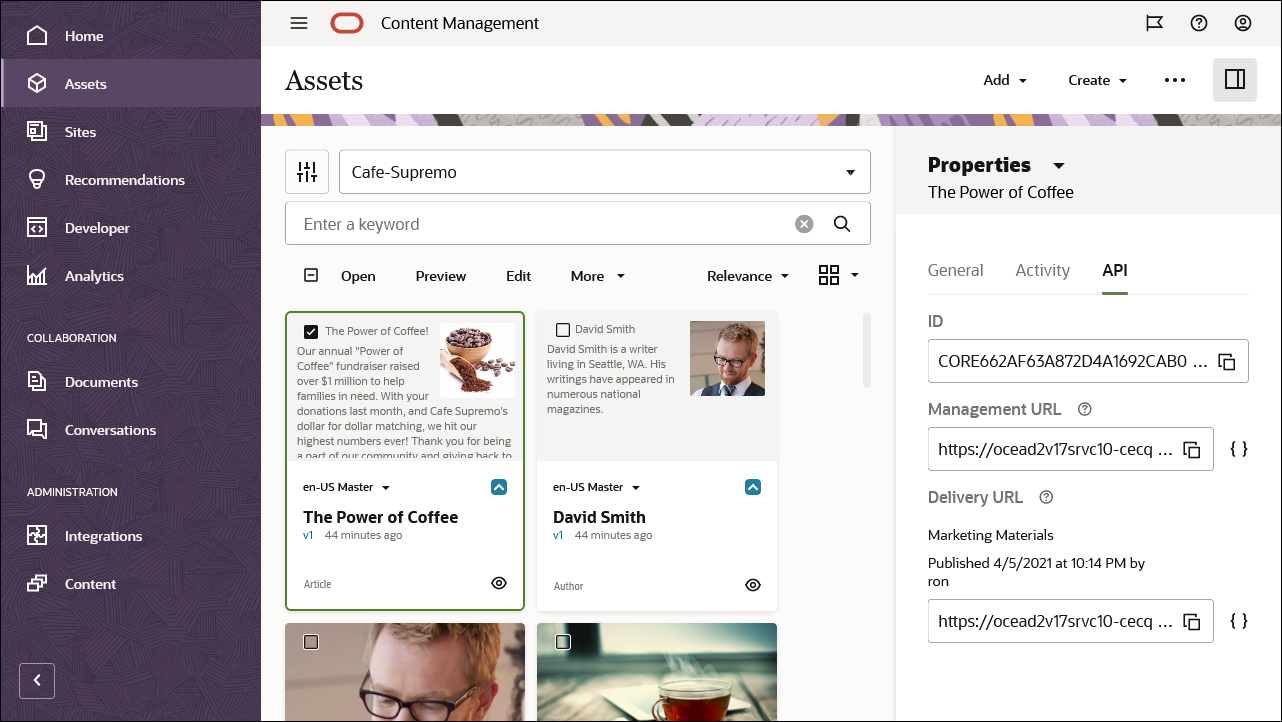This screenshot has width=1282, height=722.
Task: Go to Assets in the sidebar
Action: click(131, 84)
